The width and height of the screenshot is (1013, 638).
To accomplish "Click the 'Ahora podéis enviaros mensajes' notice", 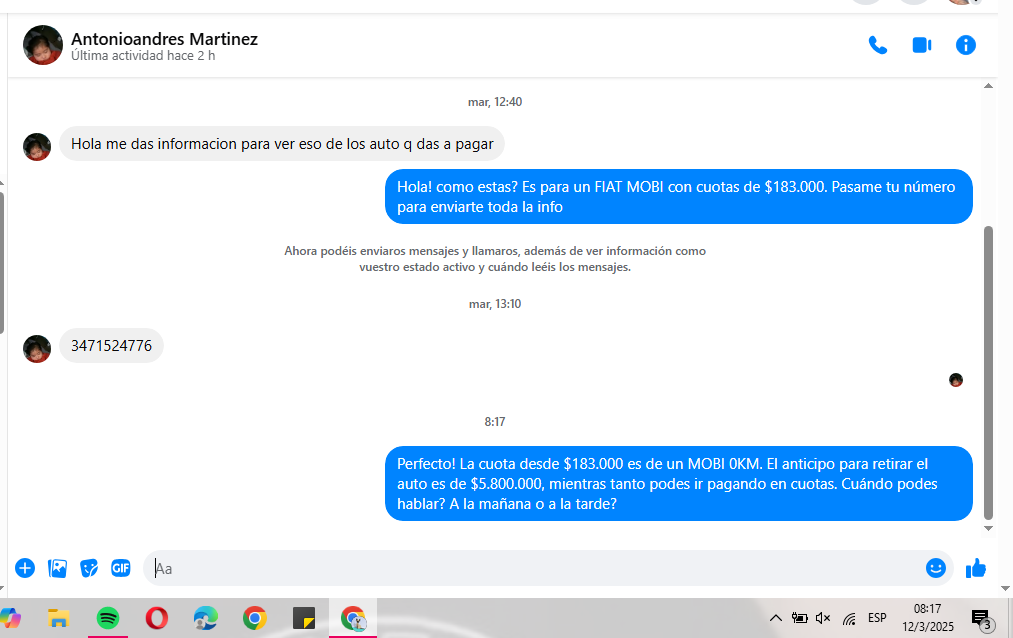I will click(x=495, y=259).
